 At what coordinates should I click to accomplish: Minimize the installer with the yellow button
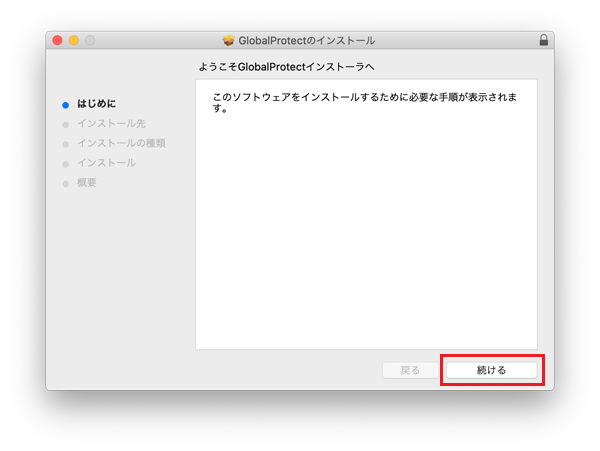(73, 40)
